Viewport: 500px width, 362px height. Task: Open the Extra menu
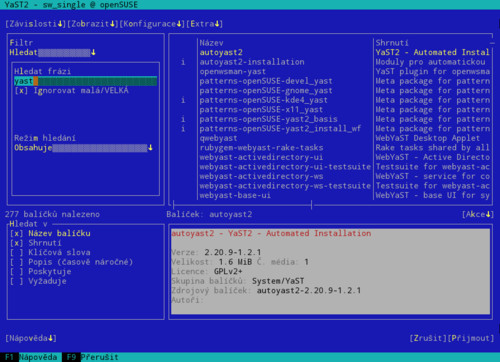click(x=204, y=24)
